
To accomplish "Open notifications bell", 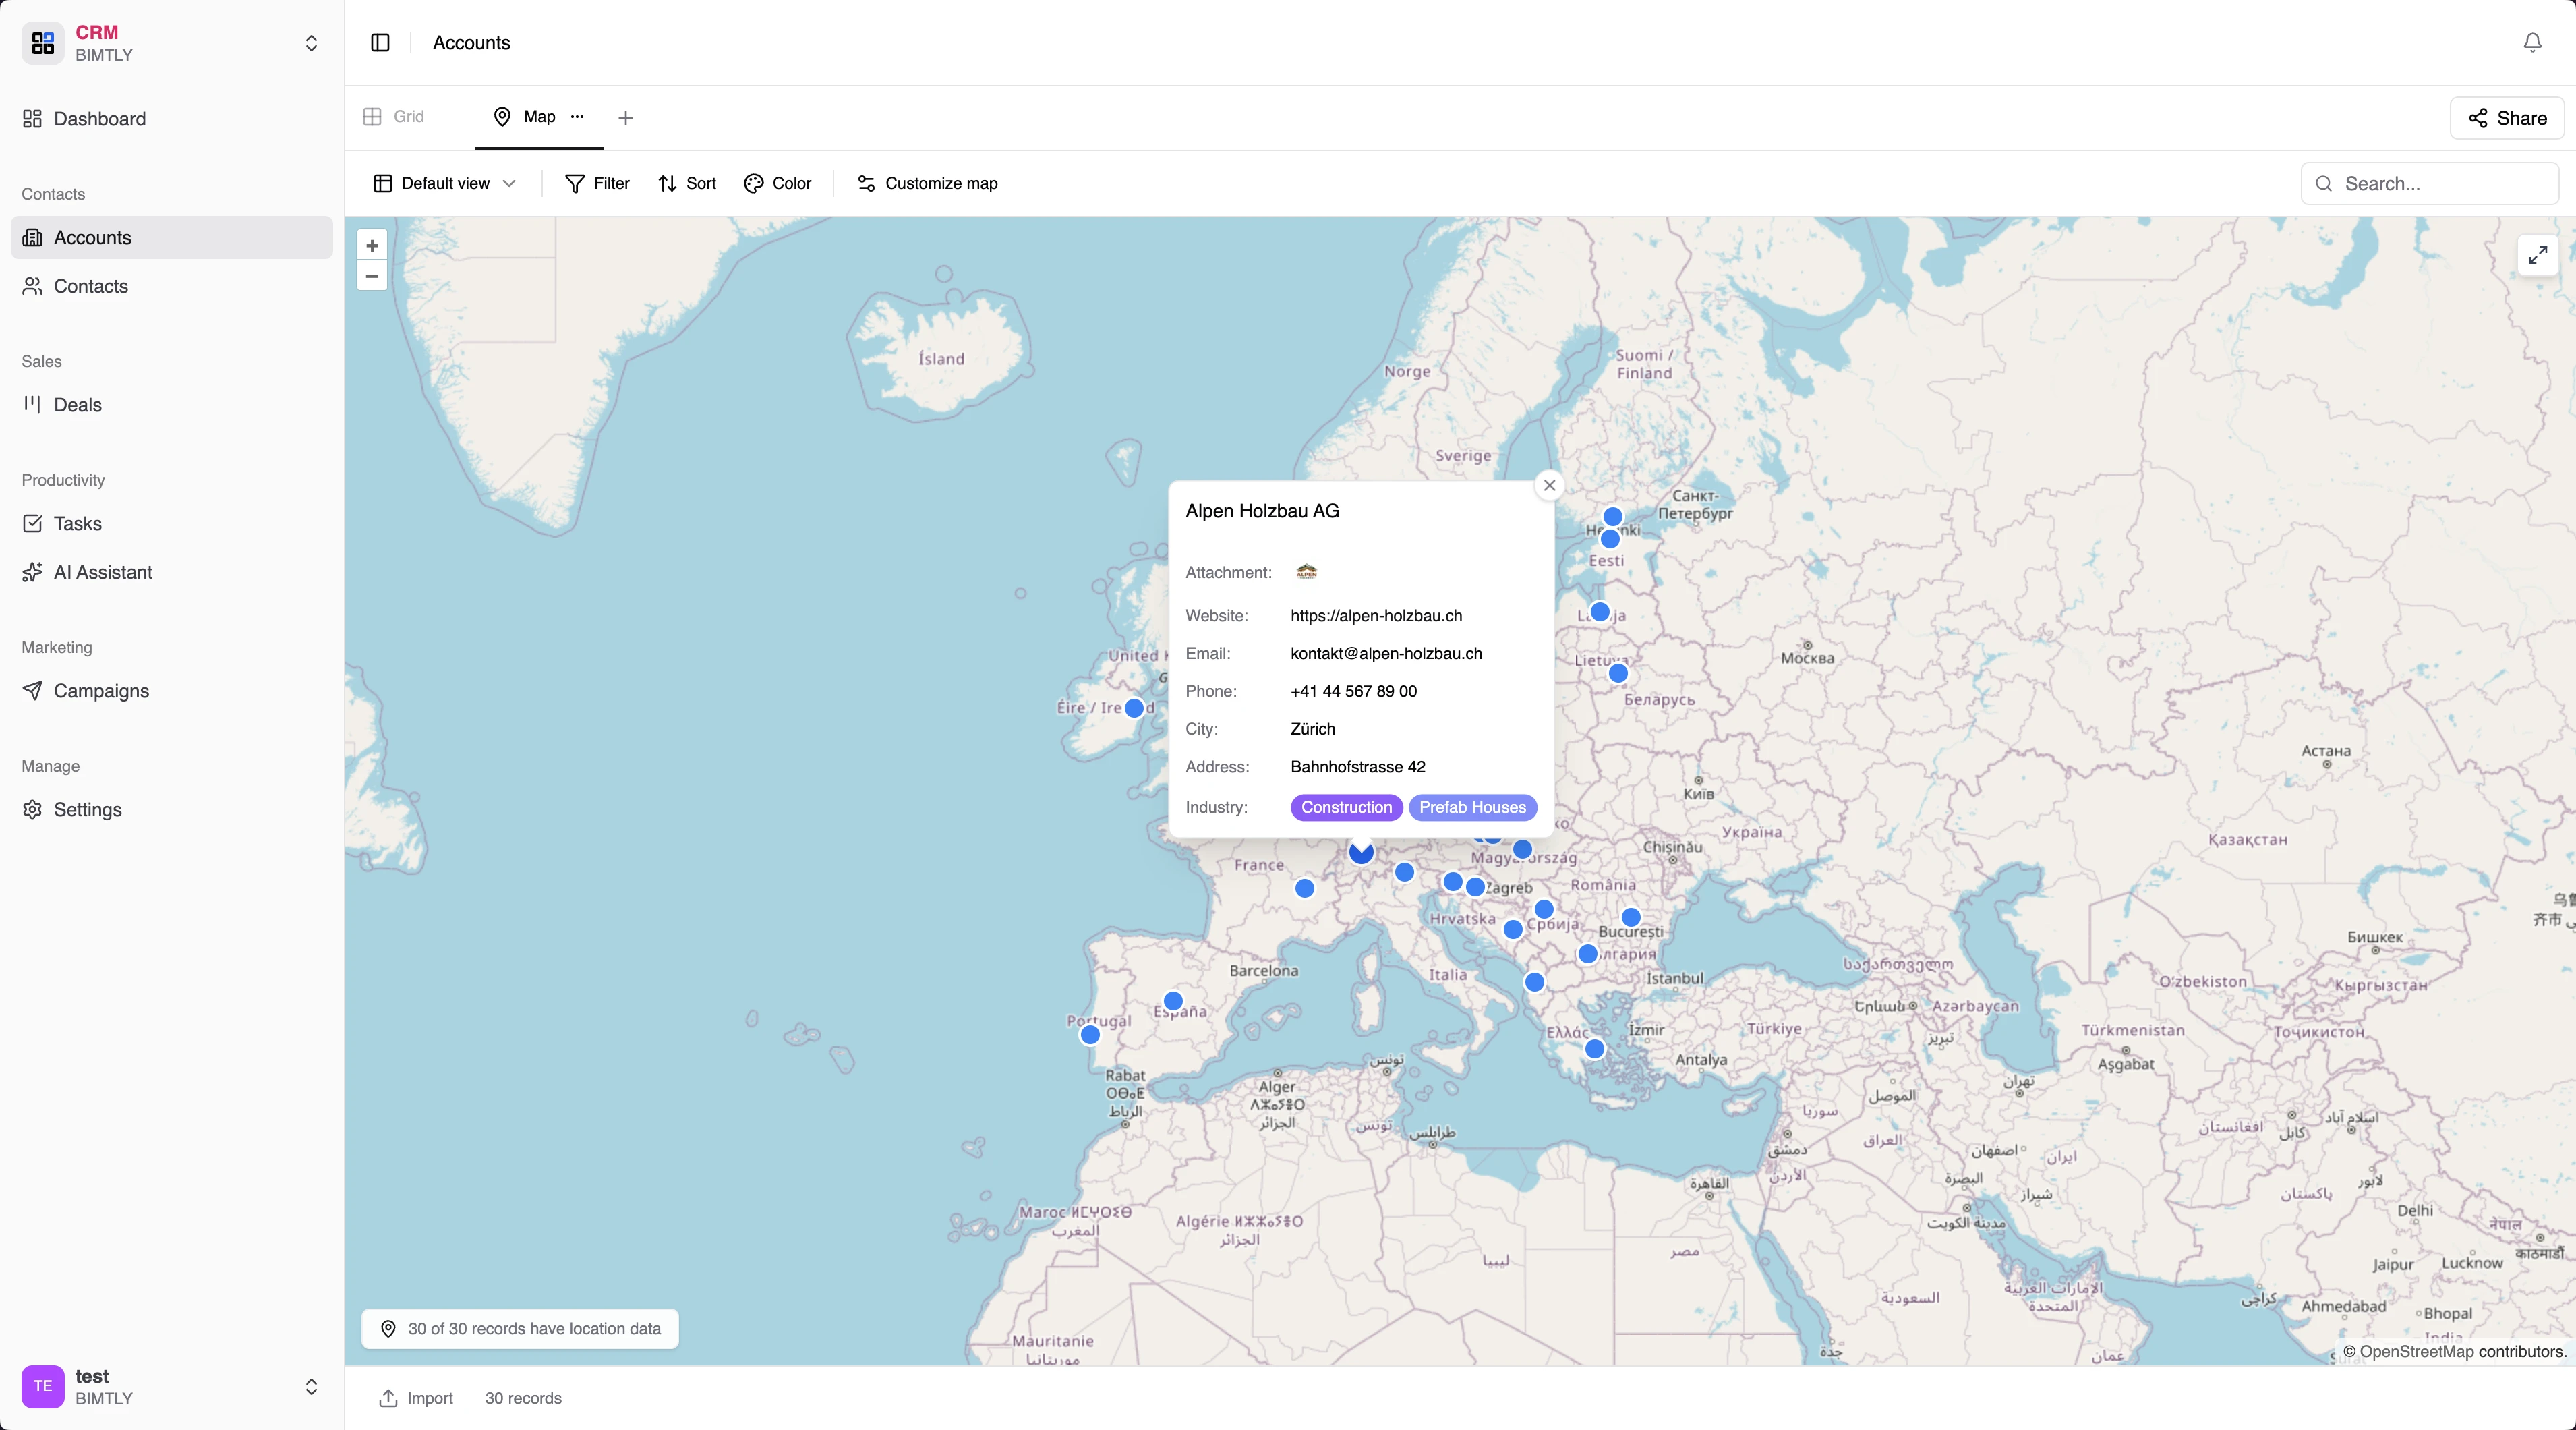I will 2531,42.
